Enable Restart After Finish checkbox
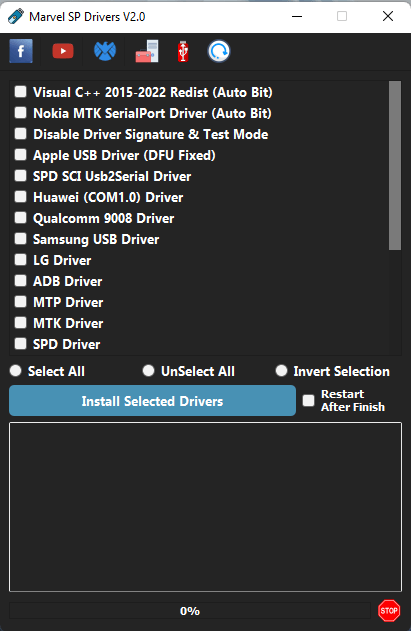This screenshot has width=411, height=631. 308,400
